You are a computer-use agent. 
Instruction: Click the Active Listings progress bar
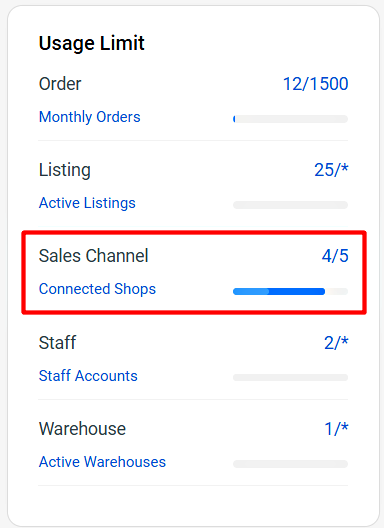pos(290,205)
